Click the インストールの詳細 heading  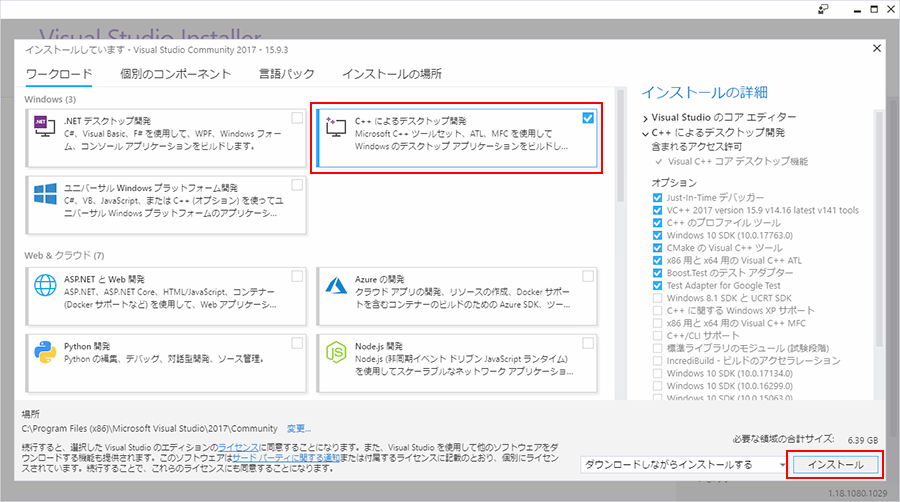(704, 92)
